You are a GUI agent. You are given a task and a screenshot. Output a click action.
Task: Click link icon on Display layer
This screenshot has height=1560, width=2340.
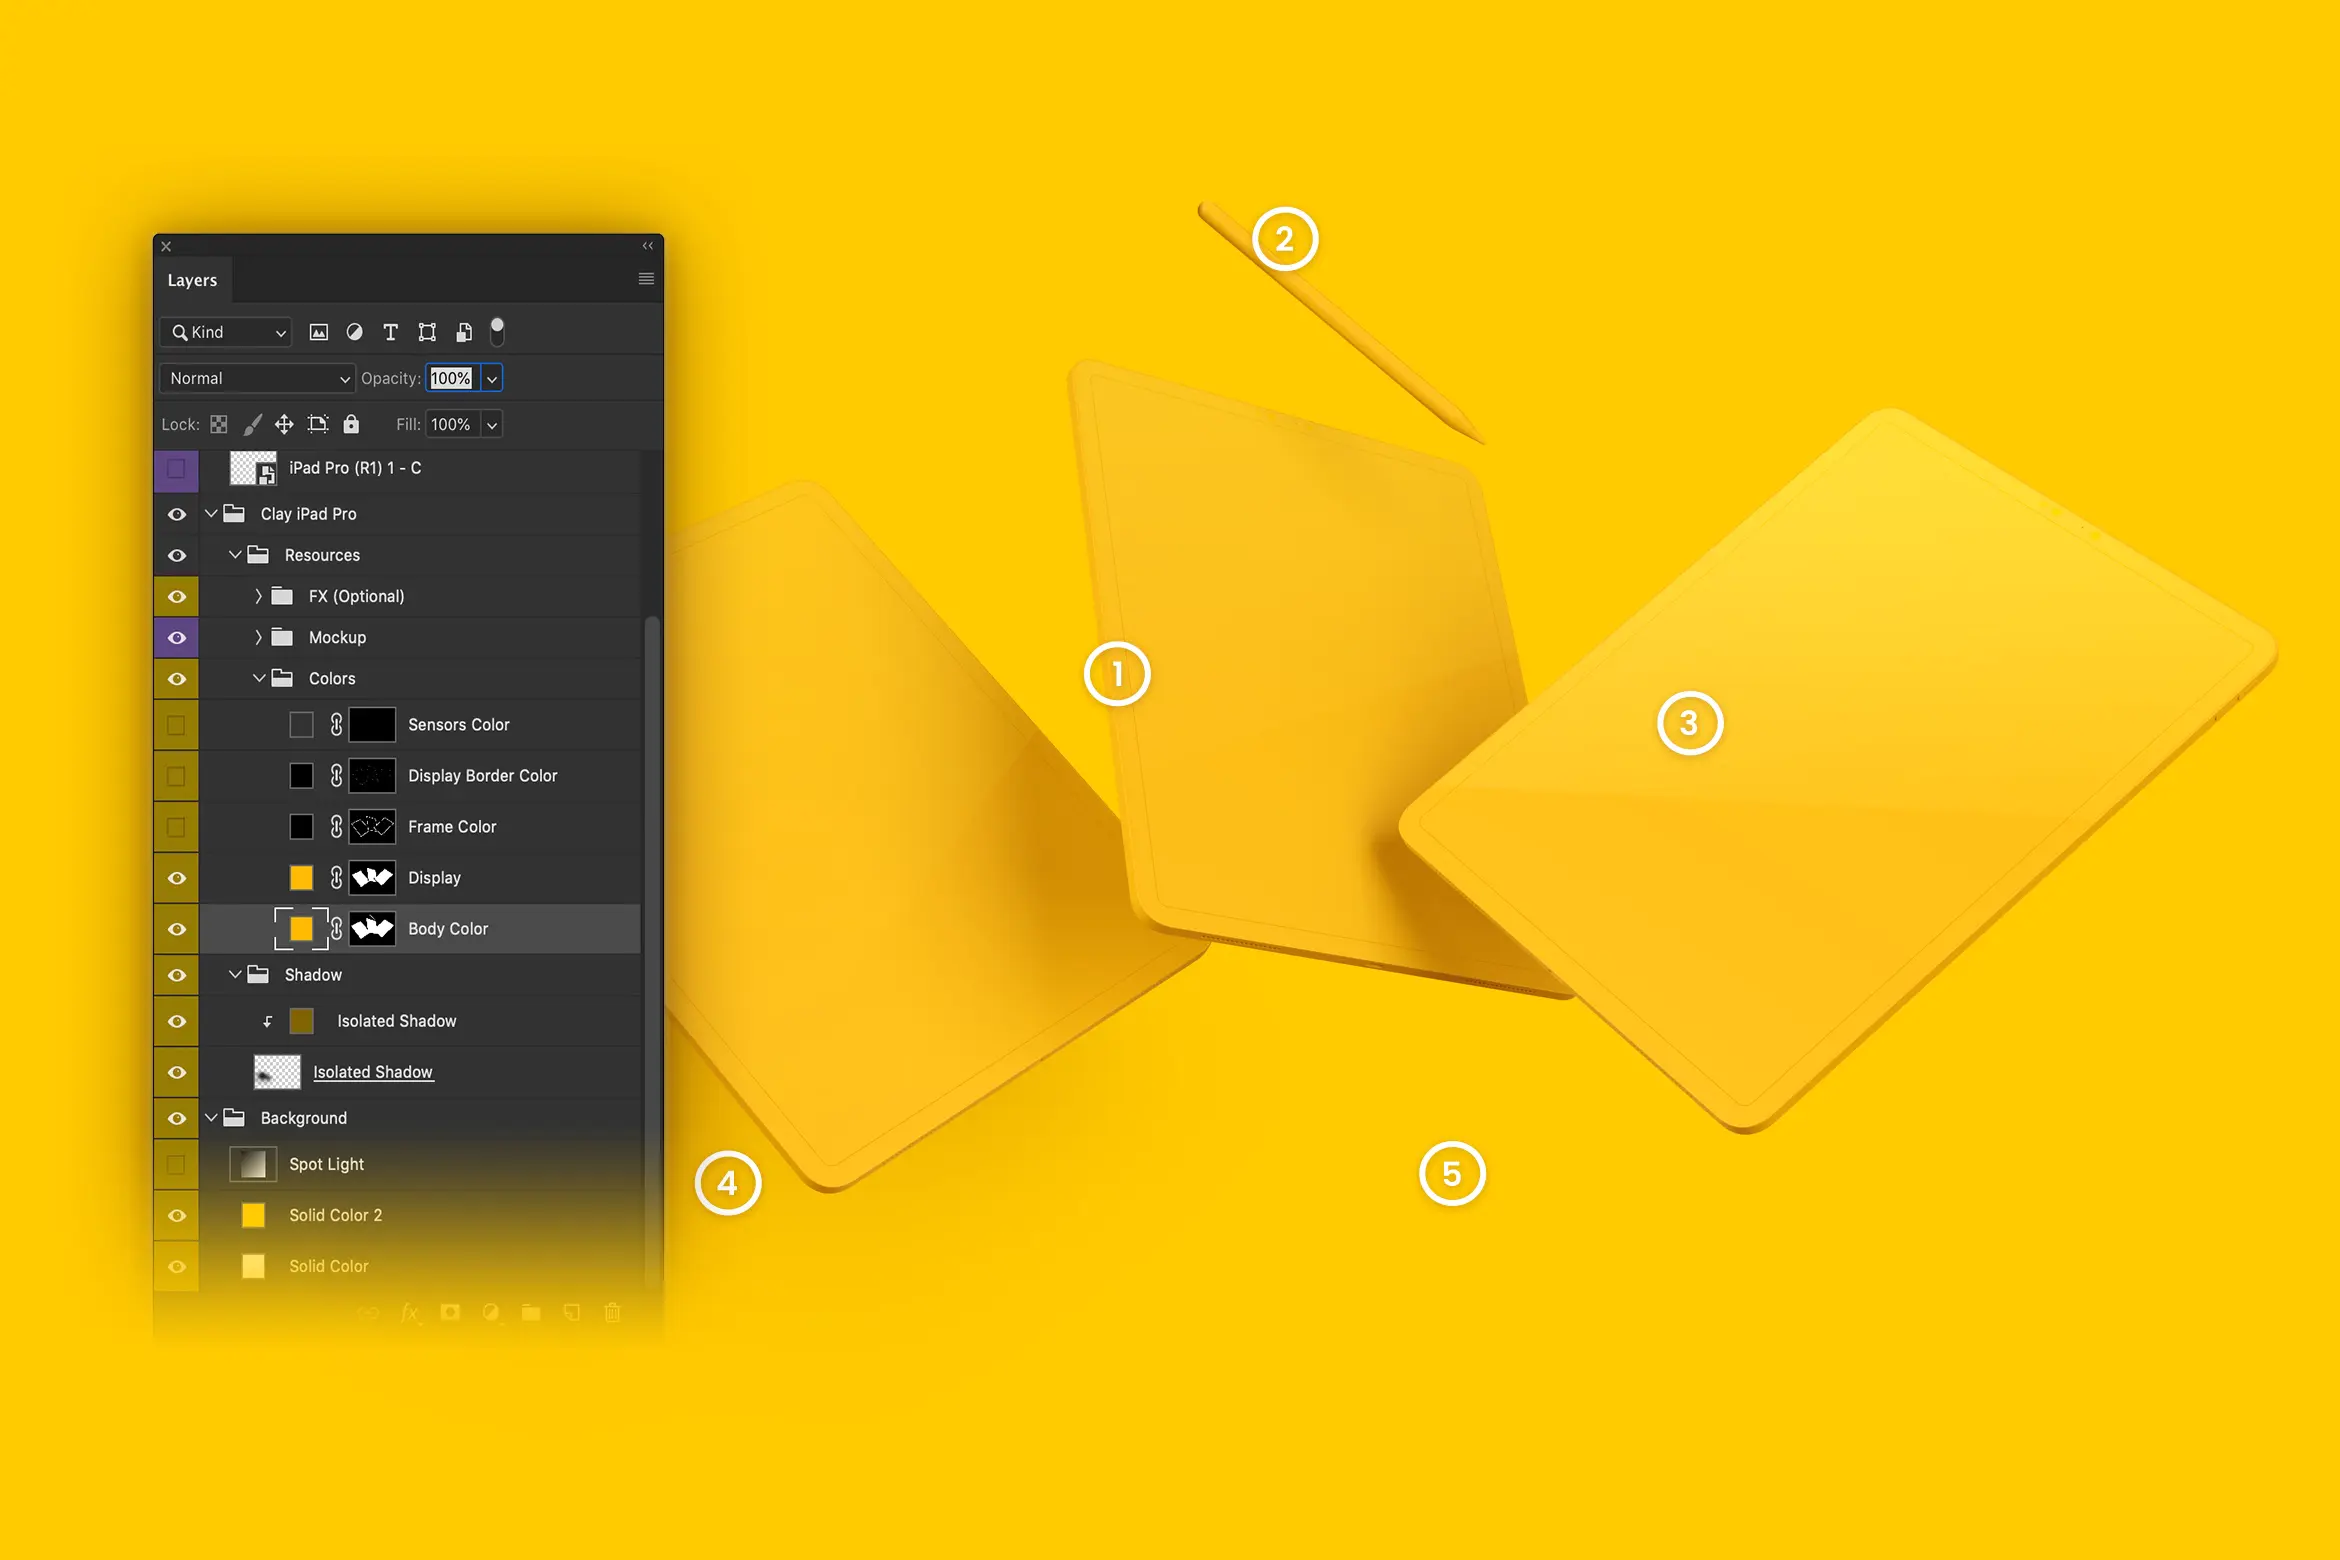[336, 877]
